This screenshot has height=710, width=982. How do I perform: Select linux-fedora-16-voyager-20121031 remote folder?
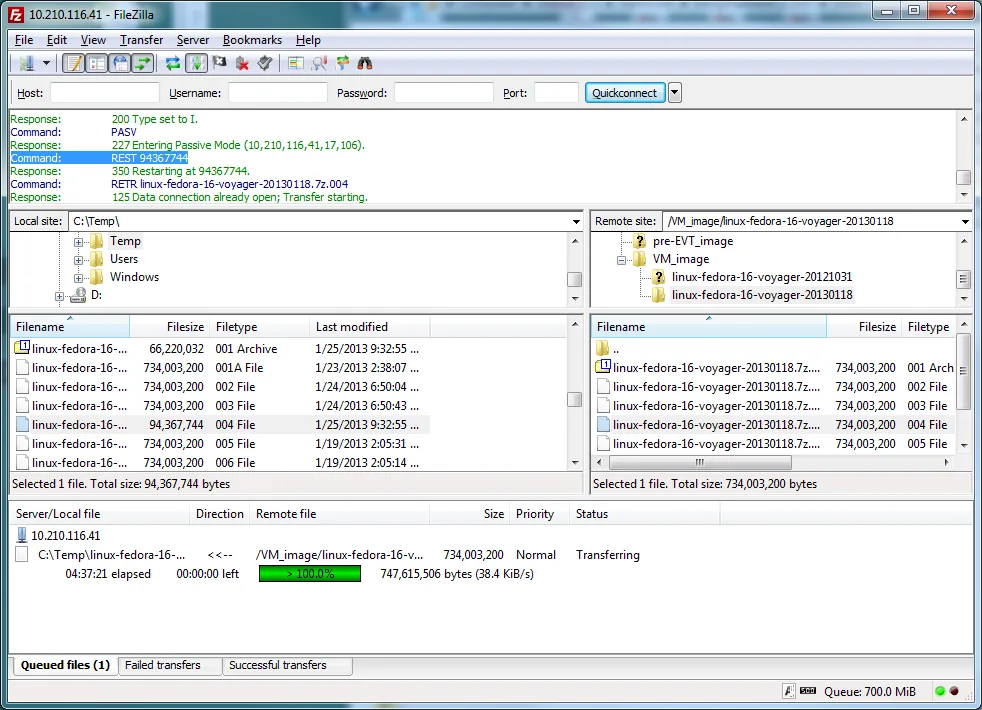click(762, 277)
